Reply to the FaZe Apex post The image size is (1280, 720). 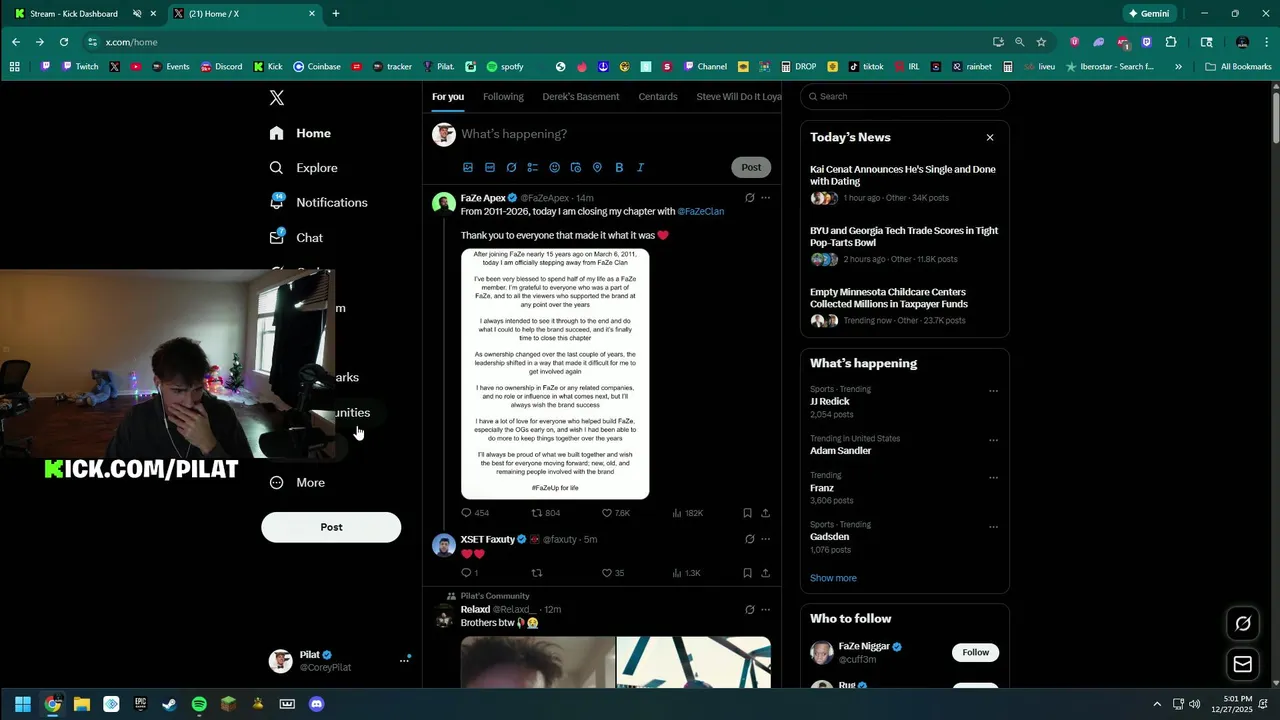click(475, 513)
